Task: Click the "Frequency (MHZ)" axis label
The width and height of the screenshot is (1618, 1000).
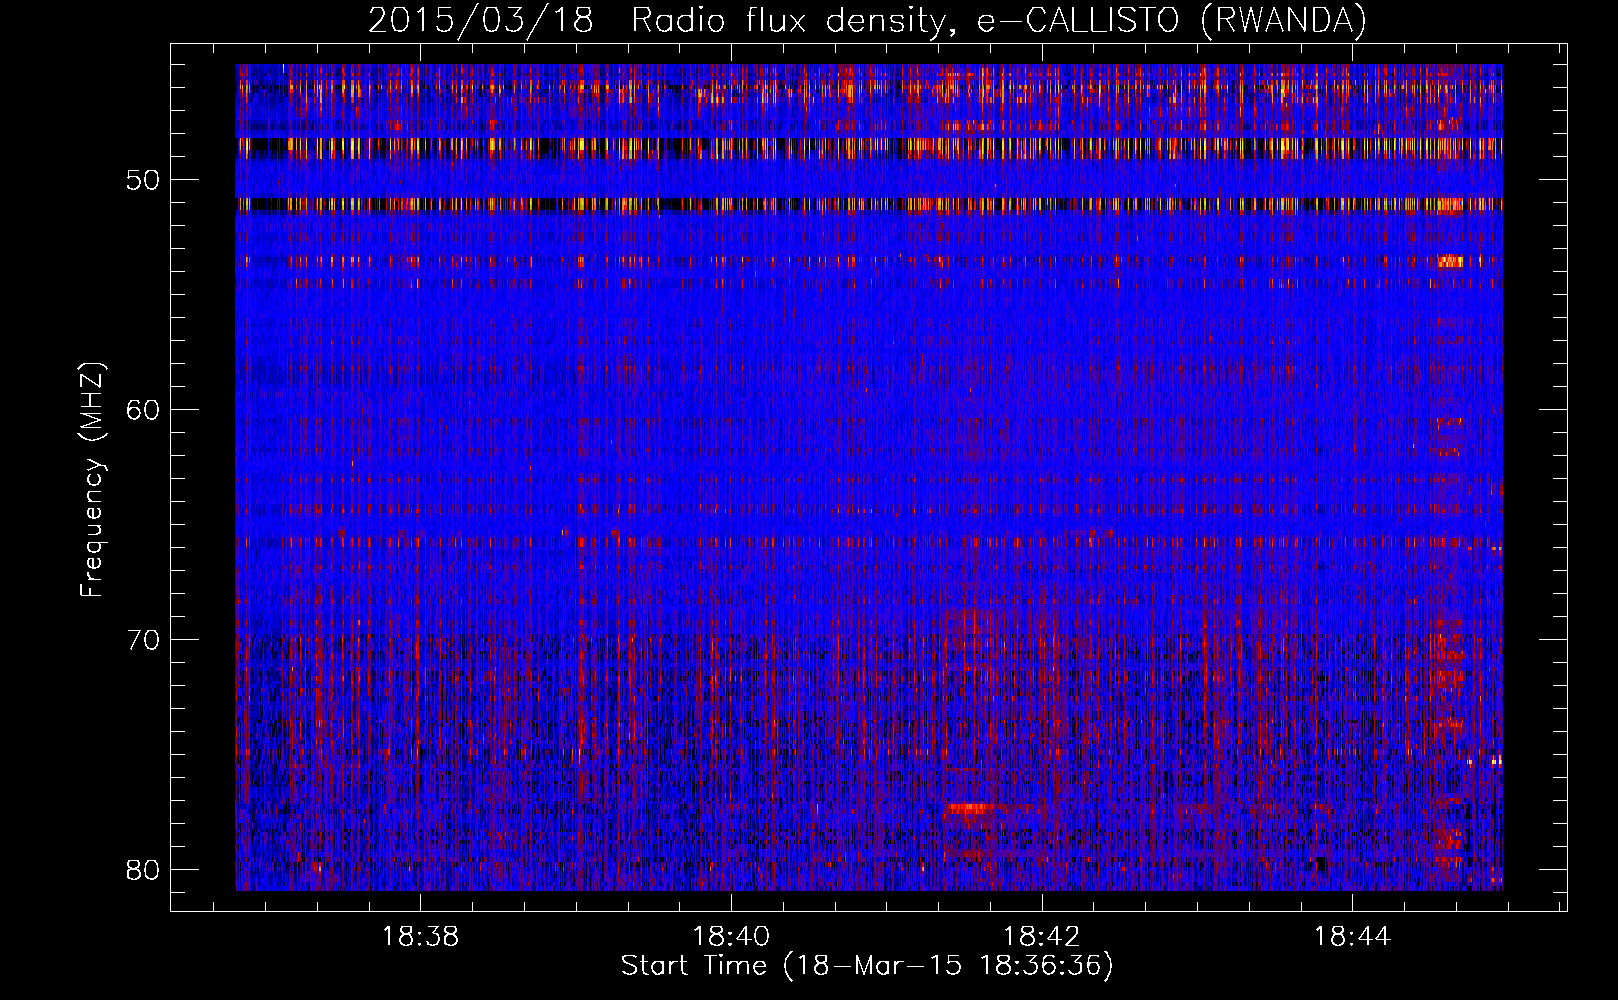Action: pos(92,480)
